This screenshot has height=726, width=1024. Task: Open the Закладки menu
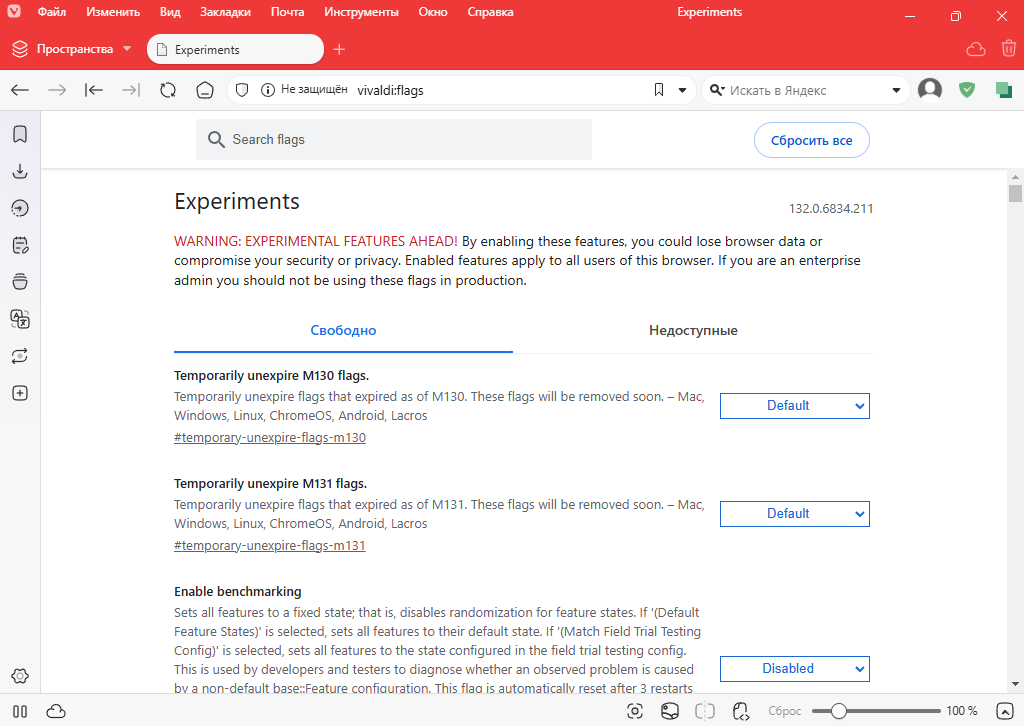tap(224, 13)
